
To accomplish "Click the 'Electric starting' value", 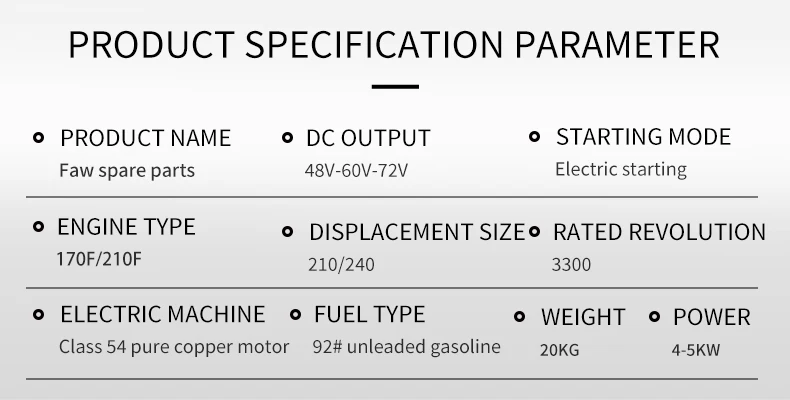I will pyautogui.click(x=620, y=169).
